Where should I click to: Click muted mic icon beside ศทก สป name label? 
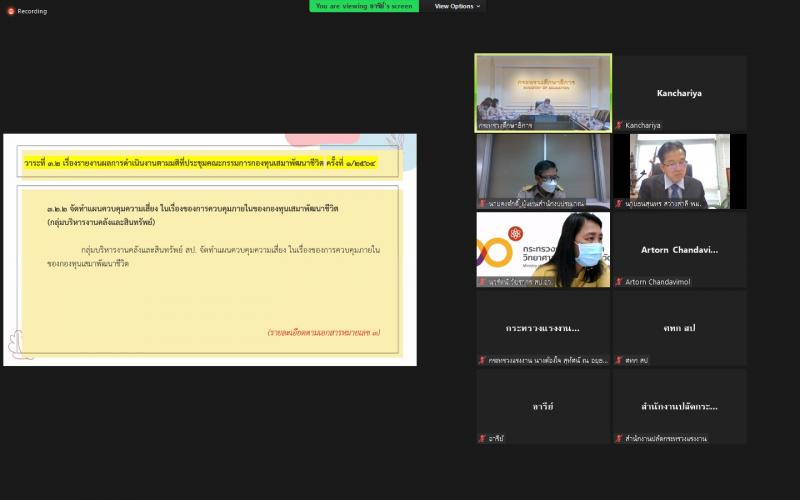[x=619, y=360]
